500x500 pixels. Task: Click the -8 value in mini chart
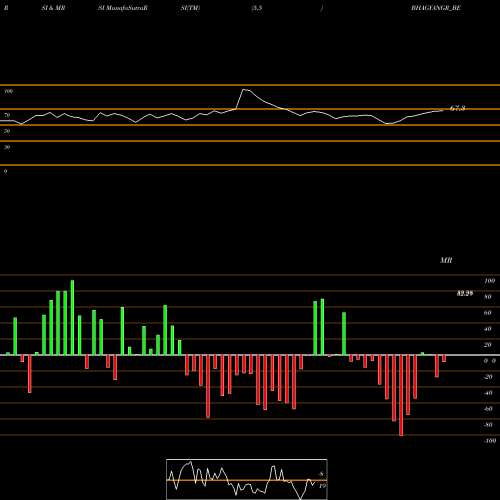321,474
